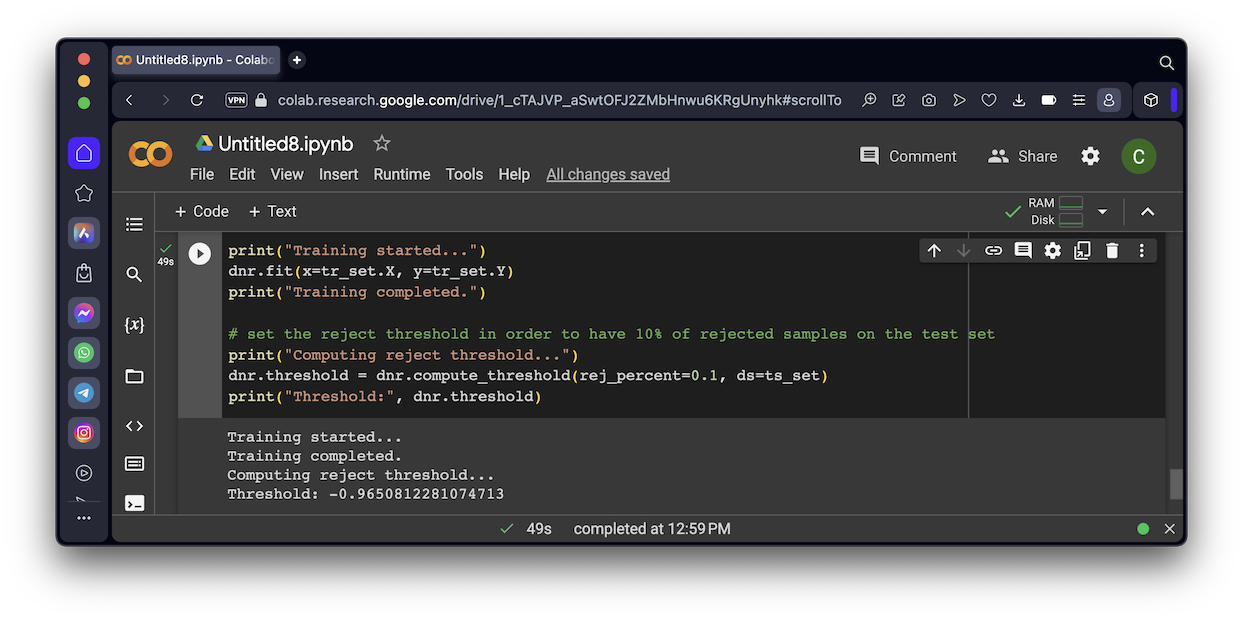Open more cell actions three-dot menu
This screenshot has height=620, width=1243.
pos(1141,251)
